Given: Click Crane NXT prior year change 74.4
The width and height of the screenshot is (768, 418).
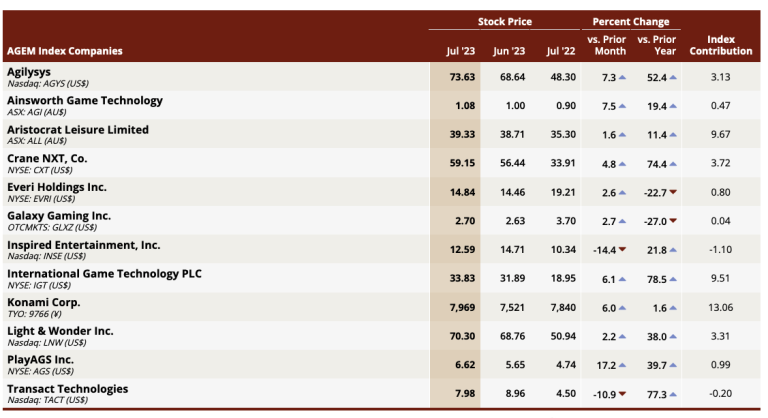Looking at the screenshot, I should pyautogui.click(x=656, y=164).
